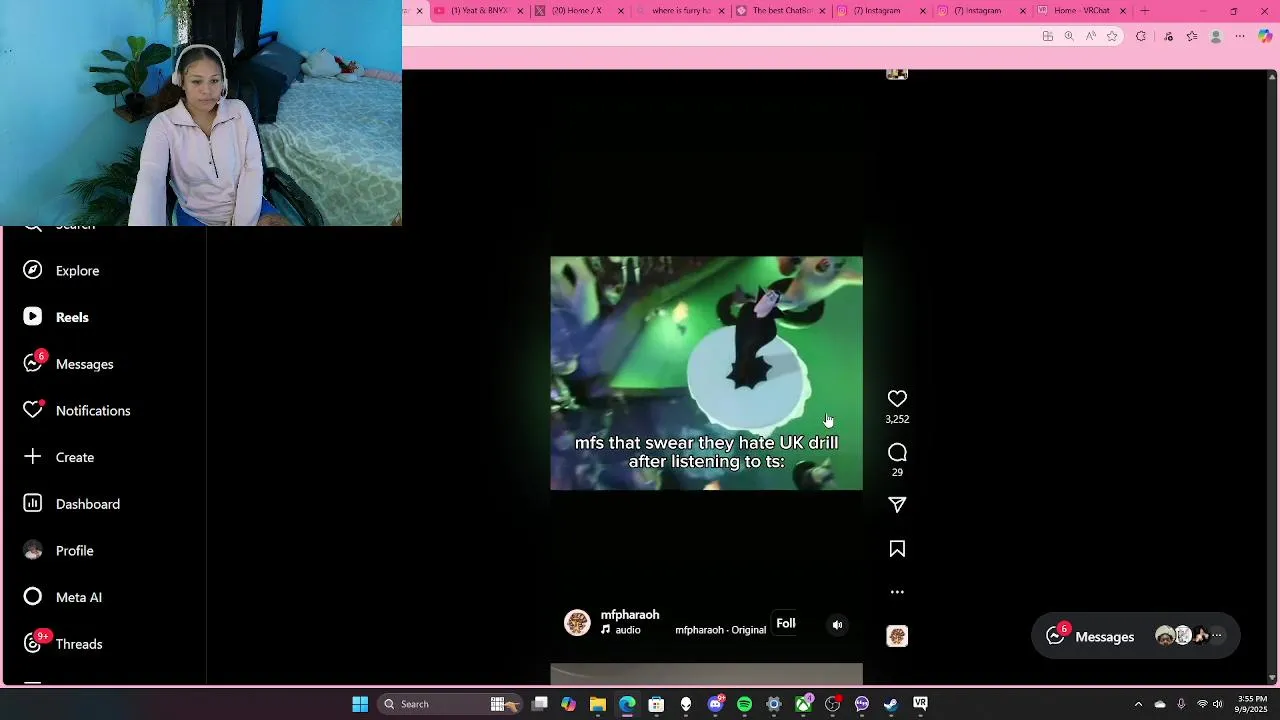This screenshot has height=720, width=1280.
Task: Click the browser zoom magnifier icon
Action: 1069,36
